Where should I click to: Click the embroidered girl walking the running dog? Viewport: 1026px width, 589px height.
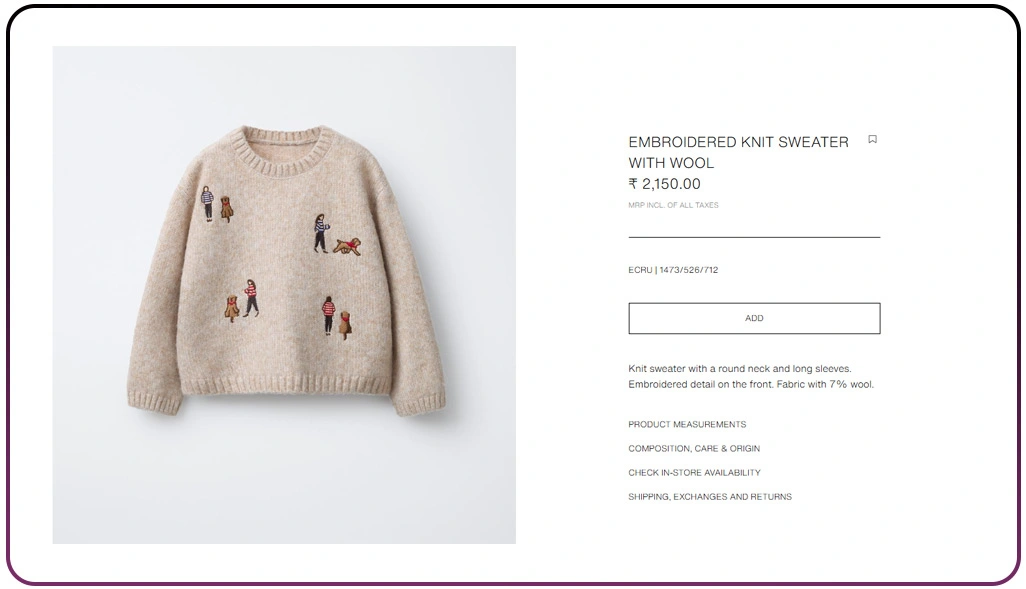click(x=321, y=233)
